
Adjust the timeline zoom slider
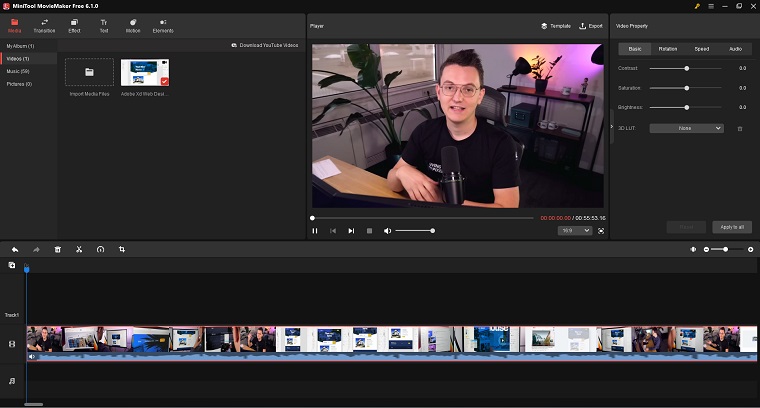tap(726, 250)
